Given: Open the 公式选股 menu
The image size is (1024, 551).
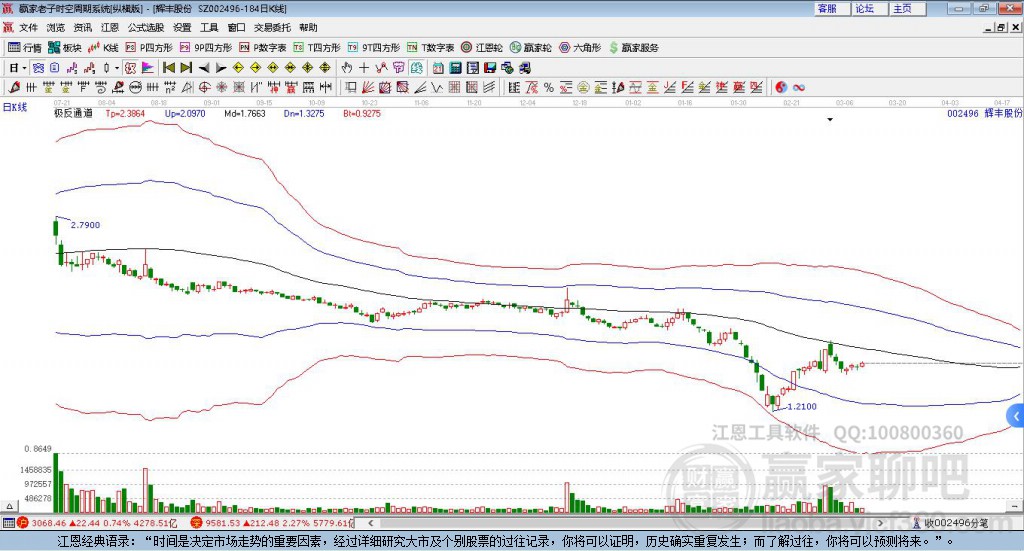Looking at the screenshot, I should coord(146,27).
